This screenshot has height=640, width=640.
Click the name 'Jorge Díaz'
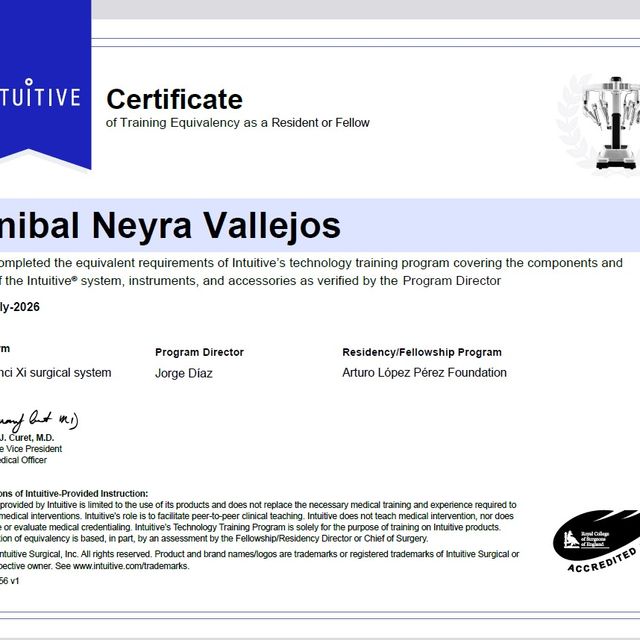[x=184, y=373]
